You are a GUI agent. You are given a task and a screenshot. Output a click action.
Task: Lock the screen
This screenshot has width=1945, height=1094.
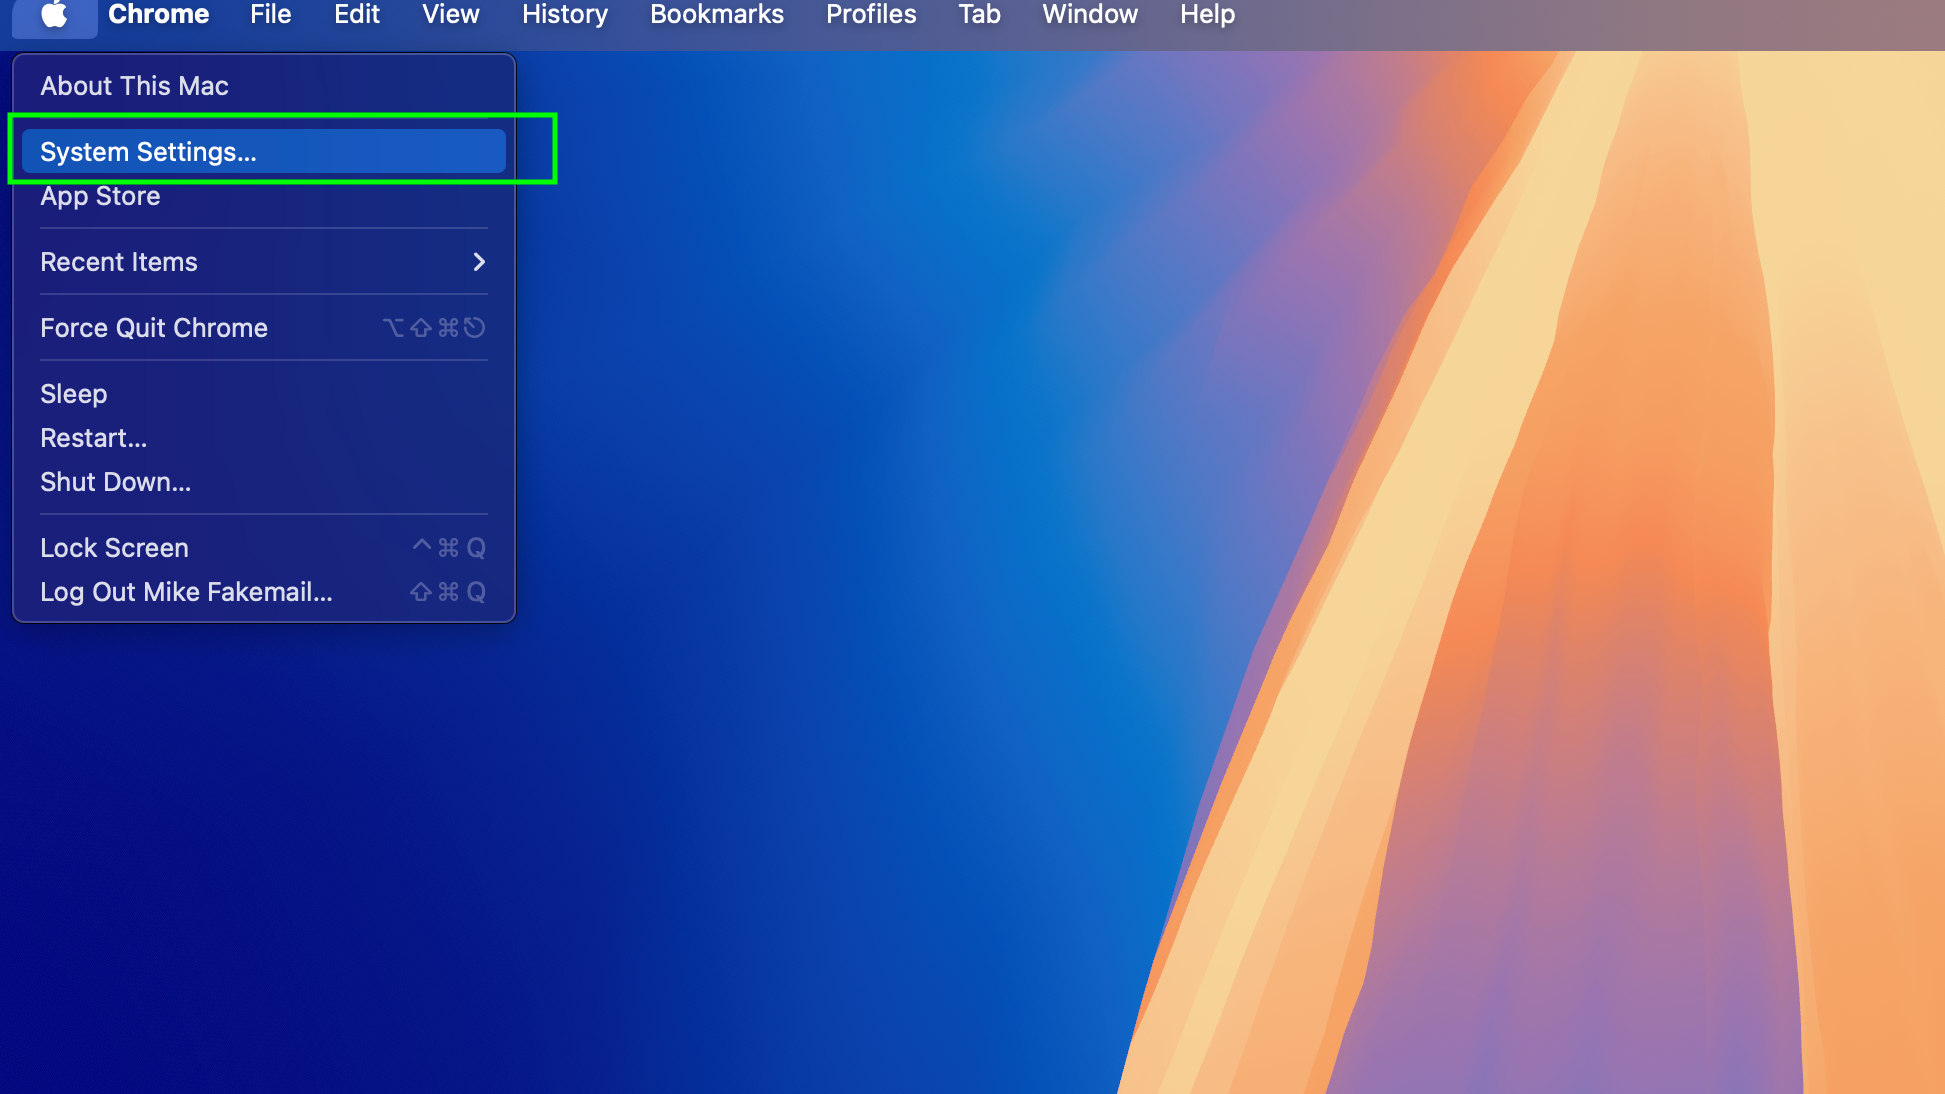[114, 547]
